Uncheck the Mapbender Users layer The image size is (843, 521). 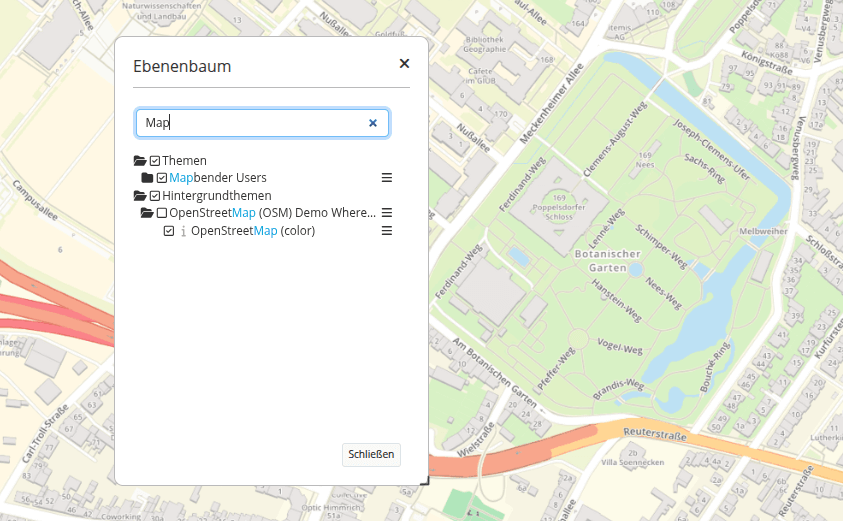[162, 178]
